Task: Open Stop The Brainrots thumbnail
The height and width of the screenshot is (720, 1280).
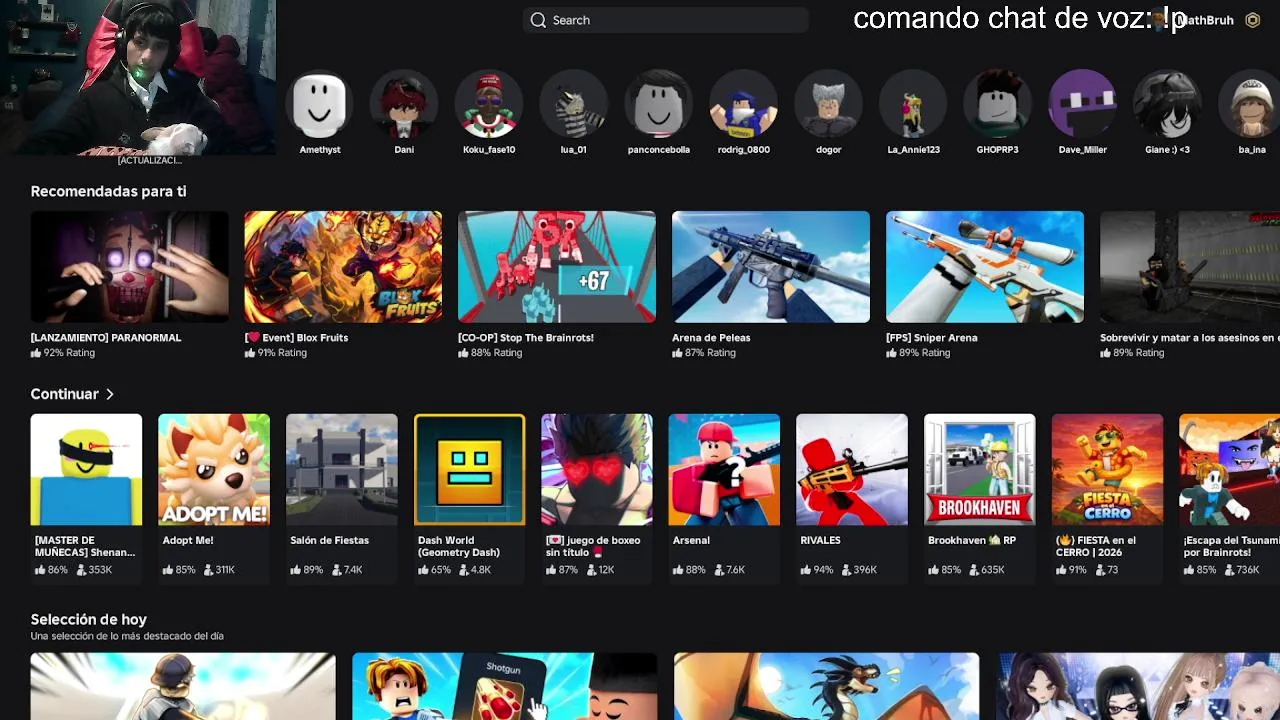Action: click(557, 267)
